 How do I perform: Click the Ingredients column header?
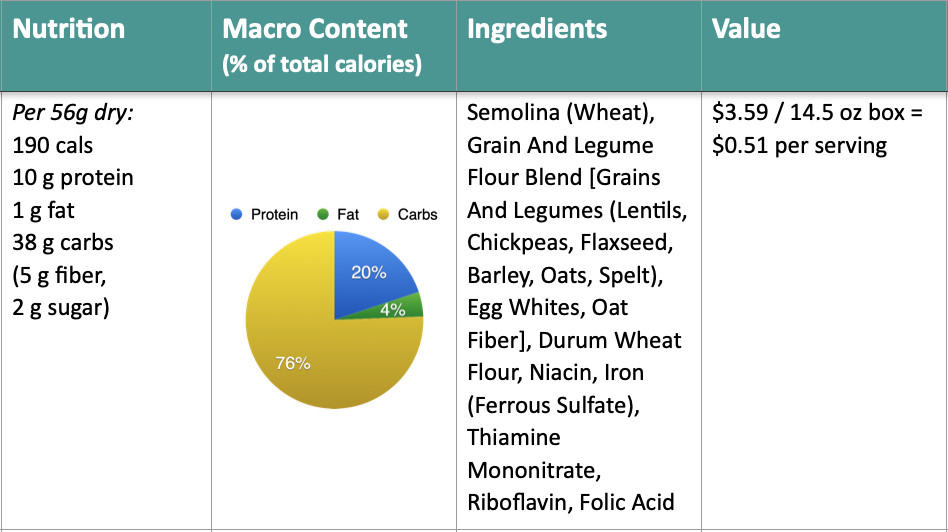point(537,28)
